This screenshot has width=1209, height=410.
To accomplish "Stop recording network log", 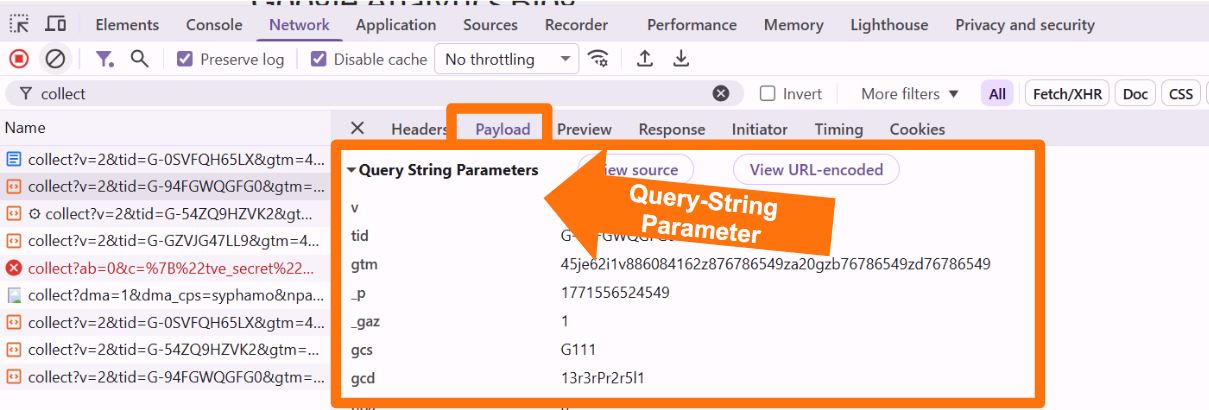I will [18, 59].
